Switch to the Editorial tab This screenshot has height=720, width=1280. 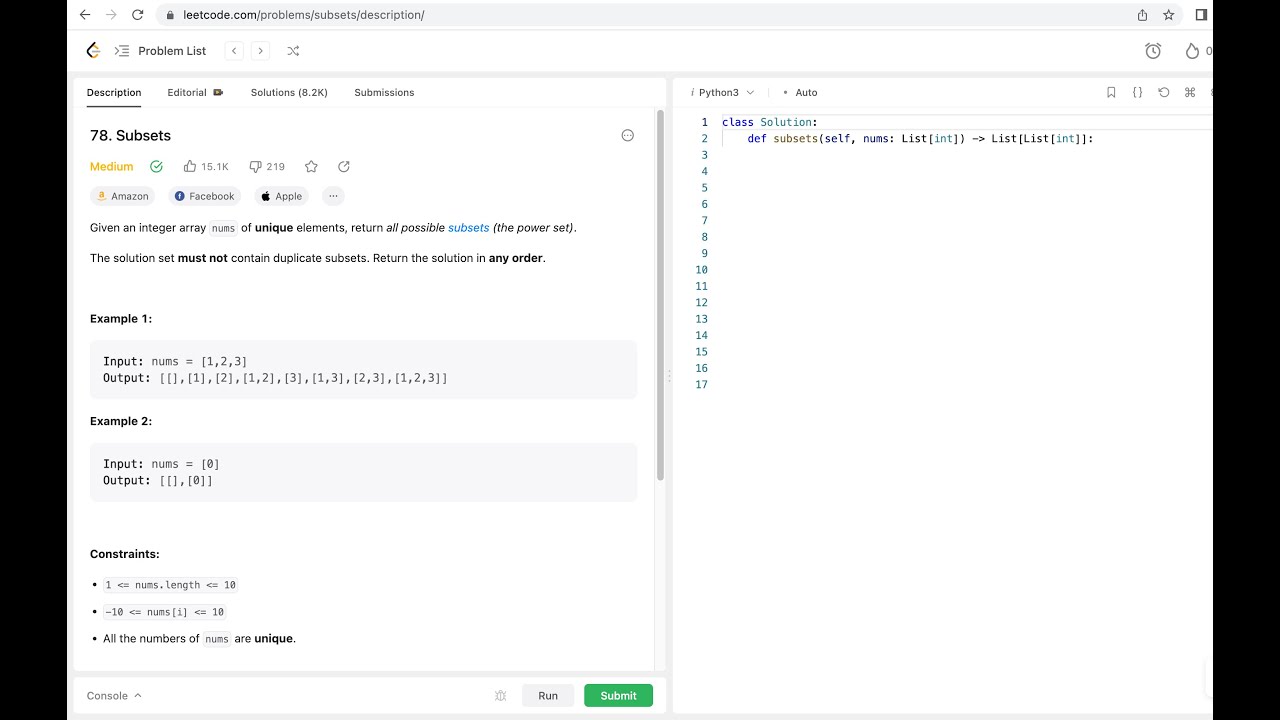coord(195,92)
